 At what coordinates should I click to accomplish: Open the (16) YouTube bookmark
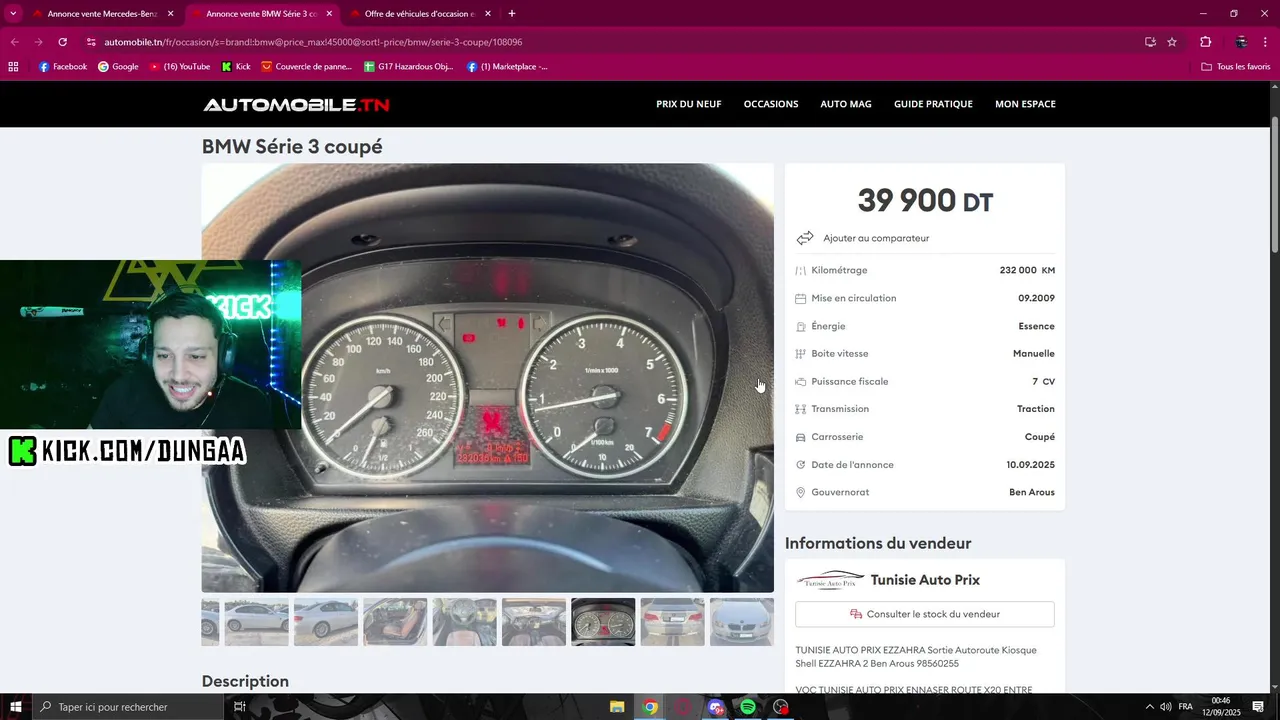click(x=180, y=67)
